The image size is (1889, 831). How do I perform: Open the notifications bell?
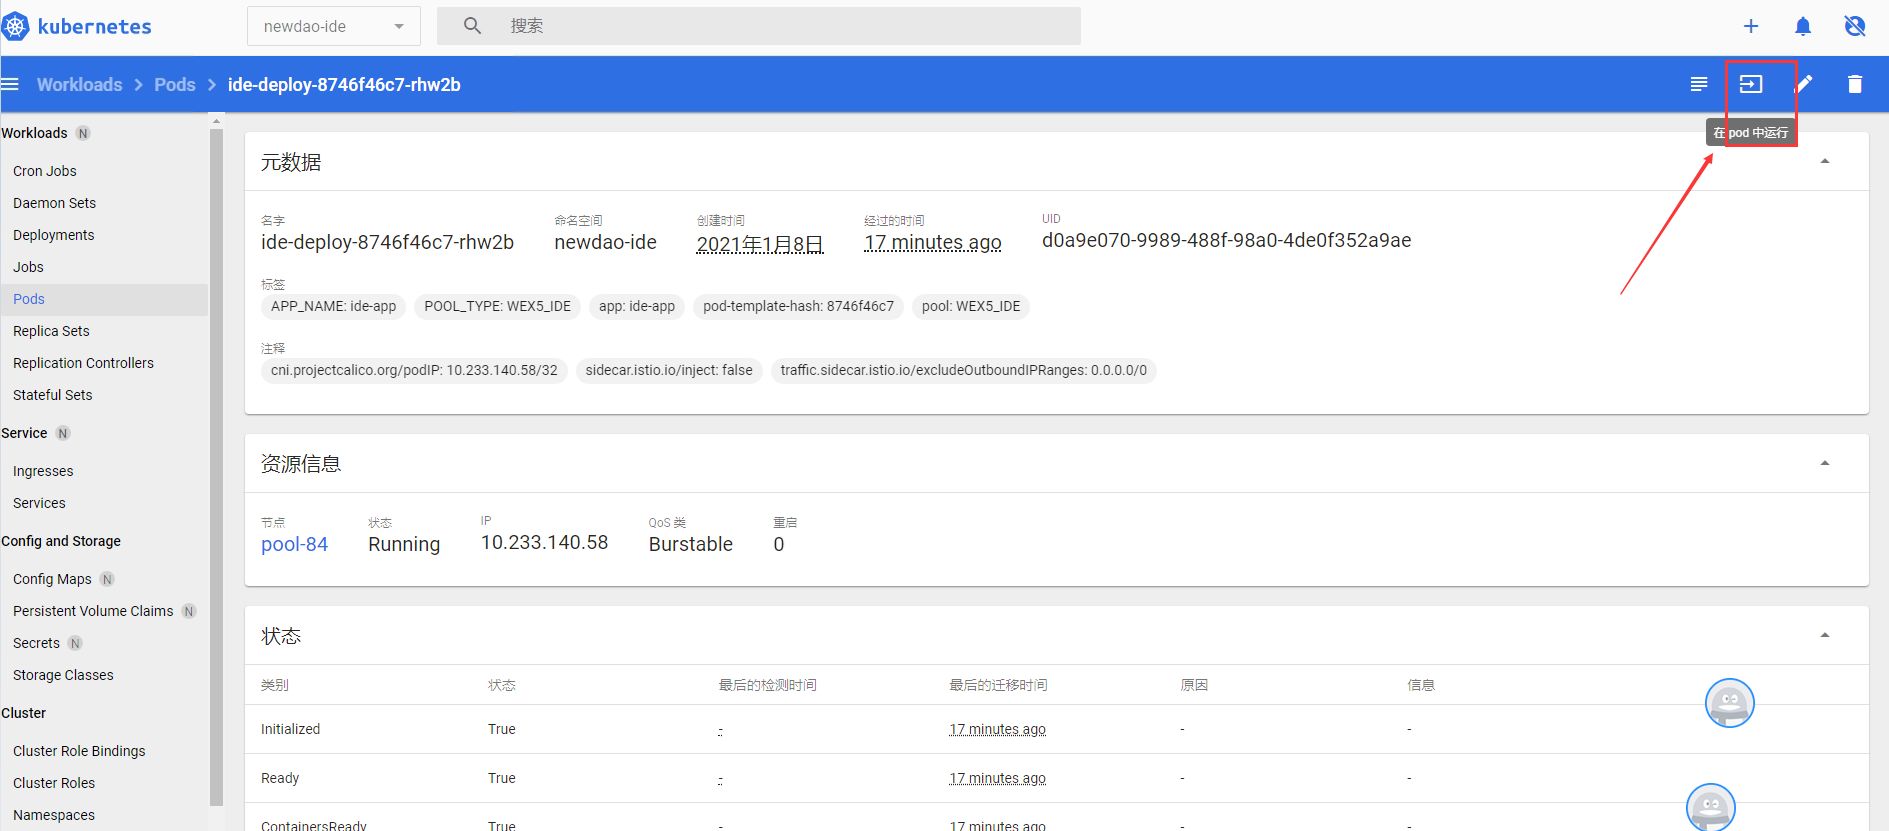tap(1803, 26)
